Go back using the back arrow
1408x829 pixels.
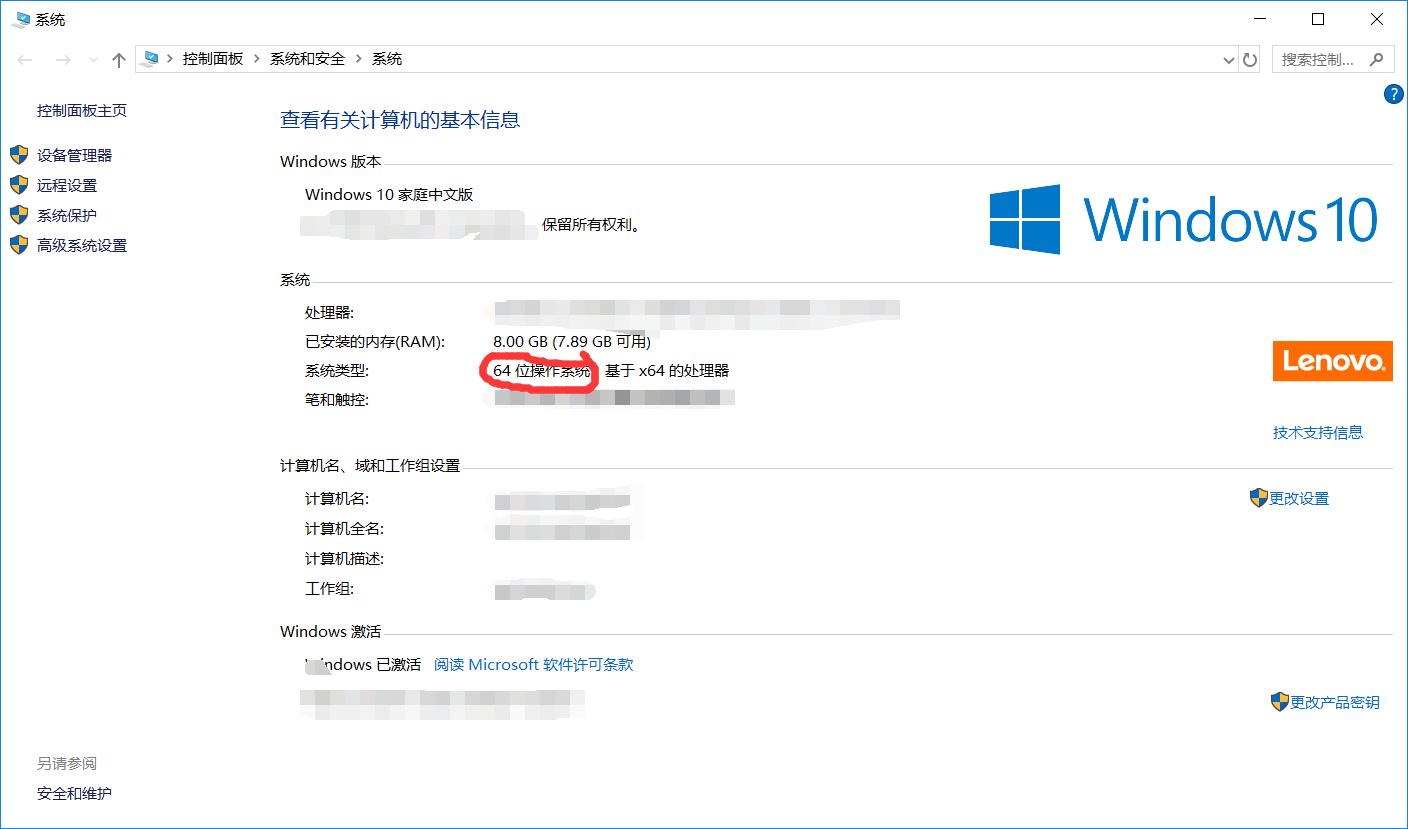(25, 60)
